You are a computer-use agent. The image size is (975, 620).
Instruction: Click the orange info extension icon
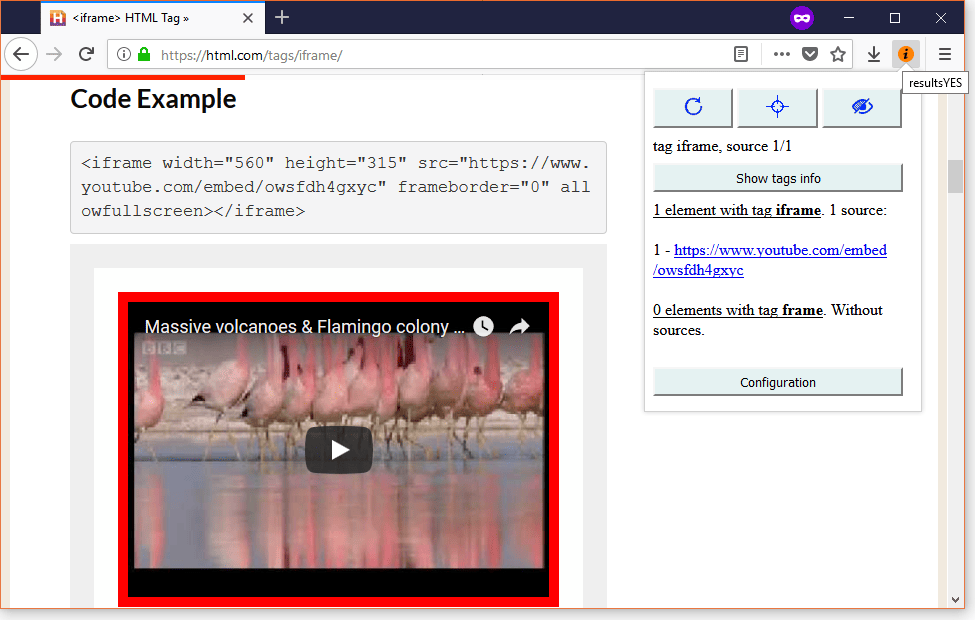click(905, 55)
